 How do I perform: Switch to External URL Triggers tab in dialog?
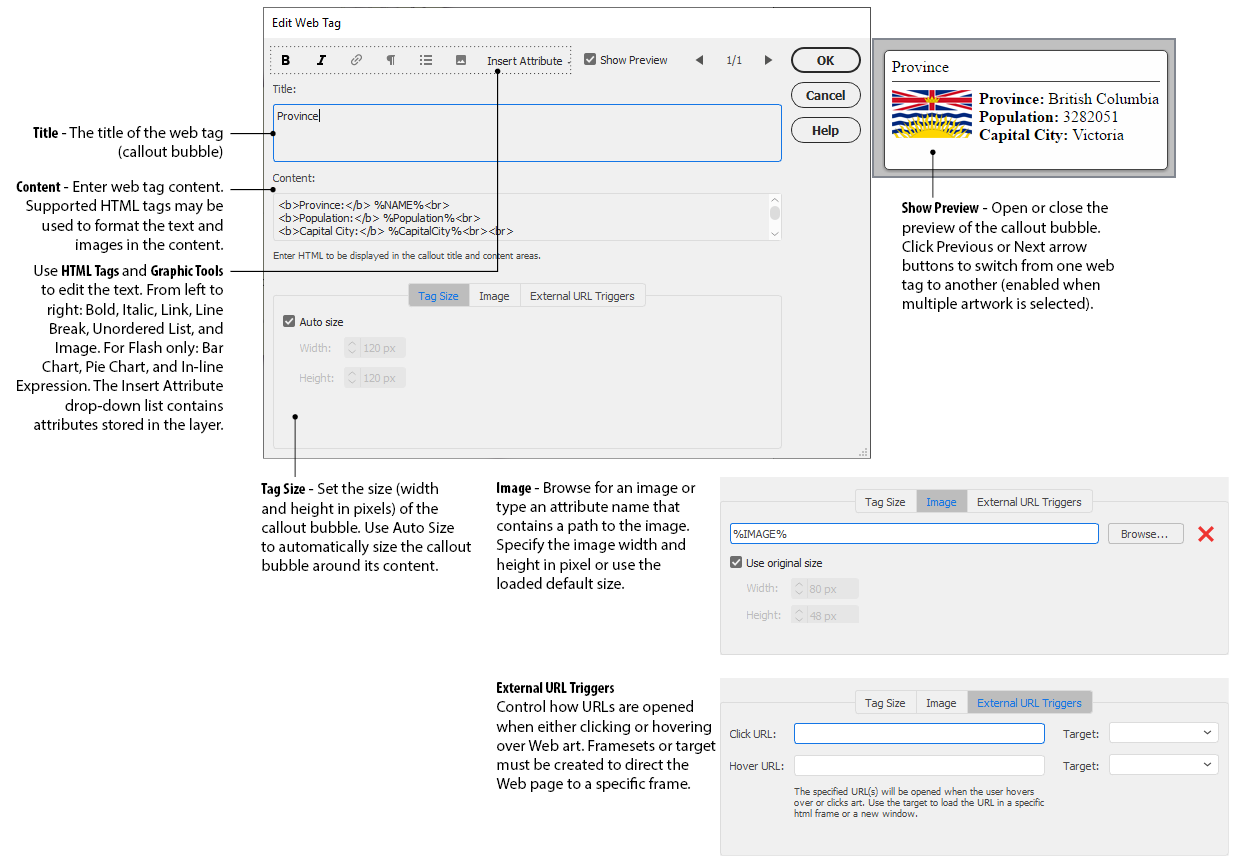(x=582, y=296)
